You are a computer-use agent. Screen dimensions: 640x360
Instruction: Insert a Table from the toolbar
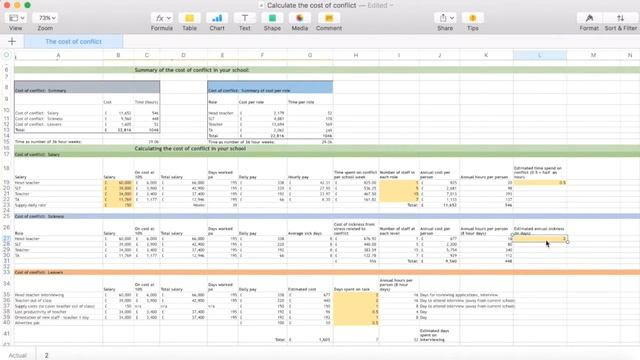click(x=189, y=18)
